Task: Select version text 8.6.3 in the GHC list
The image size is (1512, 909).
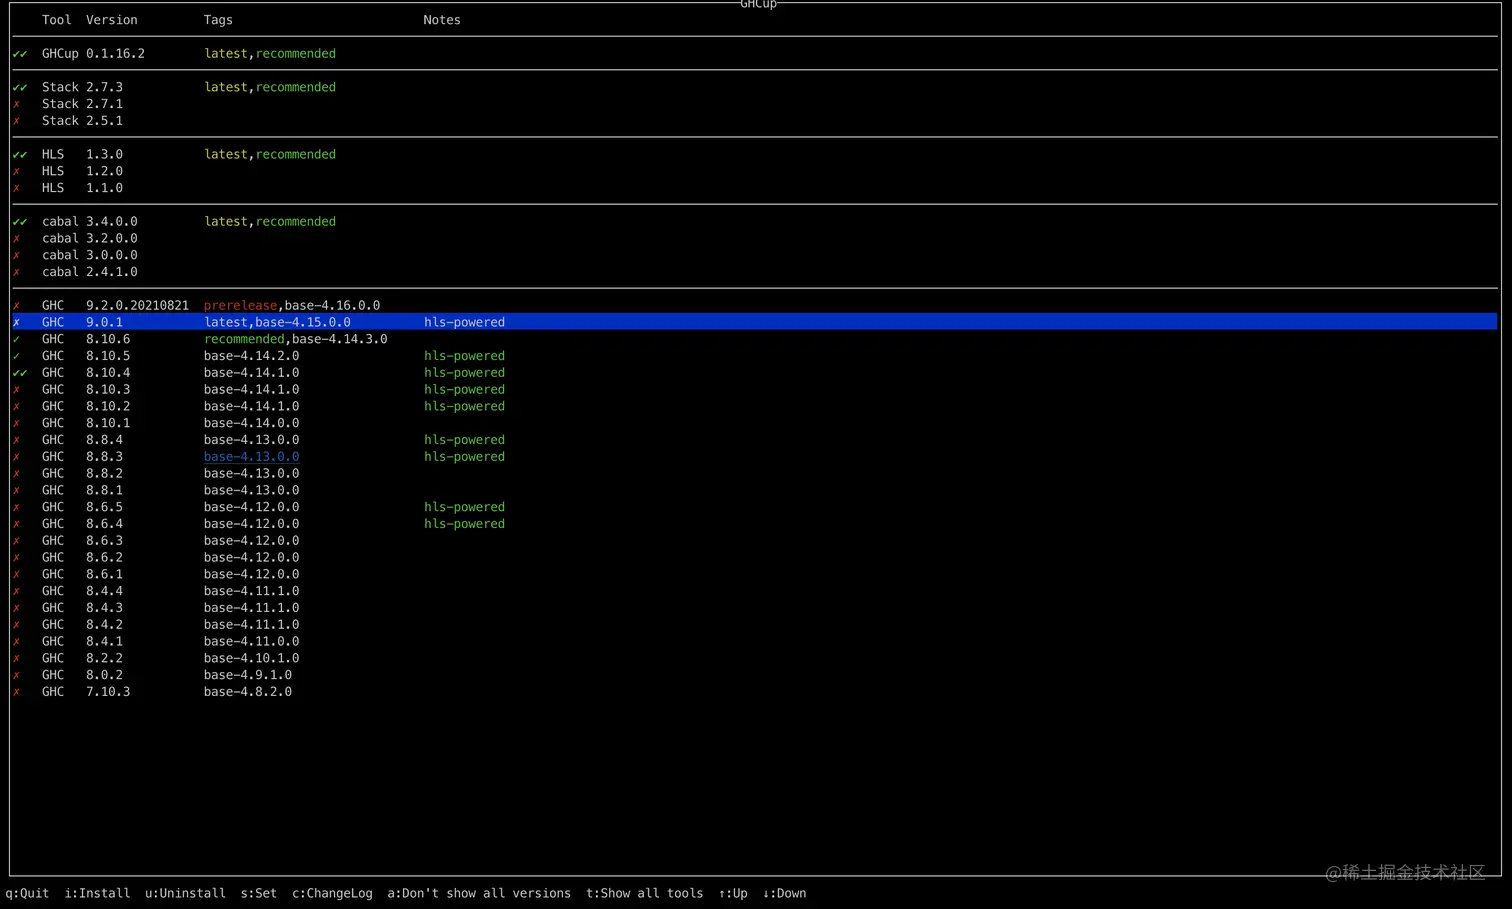Action: (x=104, y=541)
